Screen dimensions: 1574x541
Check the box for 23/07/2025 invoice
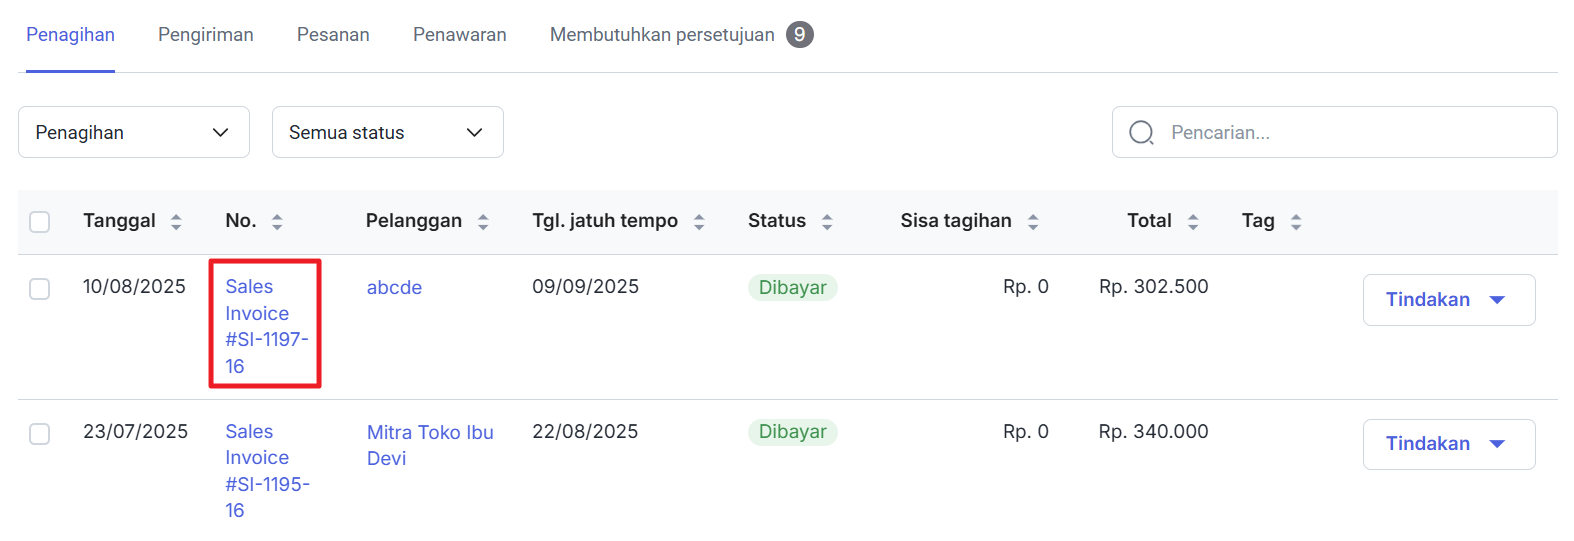pyautogui.click(x=40, y=434)
